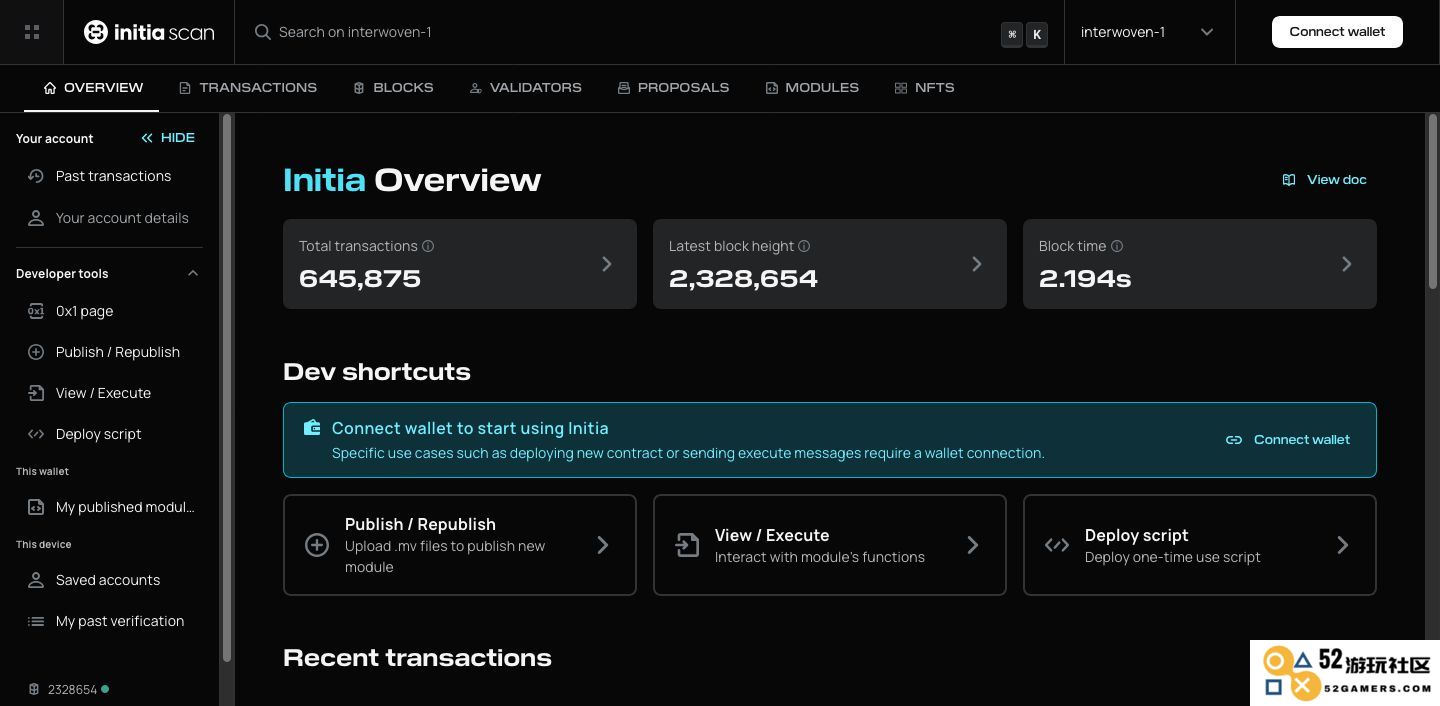Click the sidebar View / Execute icon
The height and width of the screenshot is (706, 1440).
[x=36, y=393]
